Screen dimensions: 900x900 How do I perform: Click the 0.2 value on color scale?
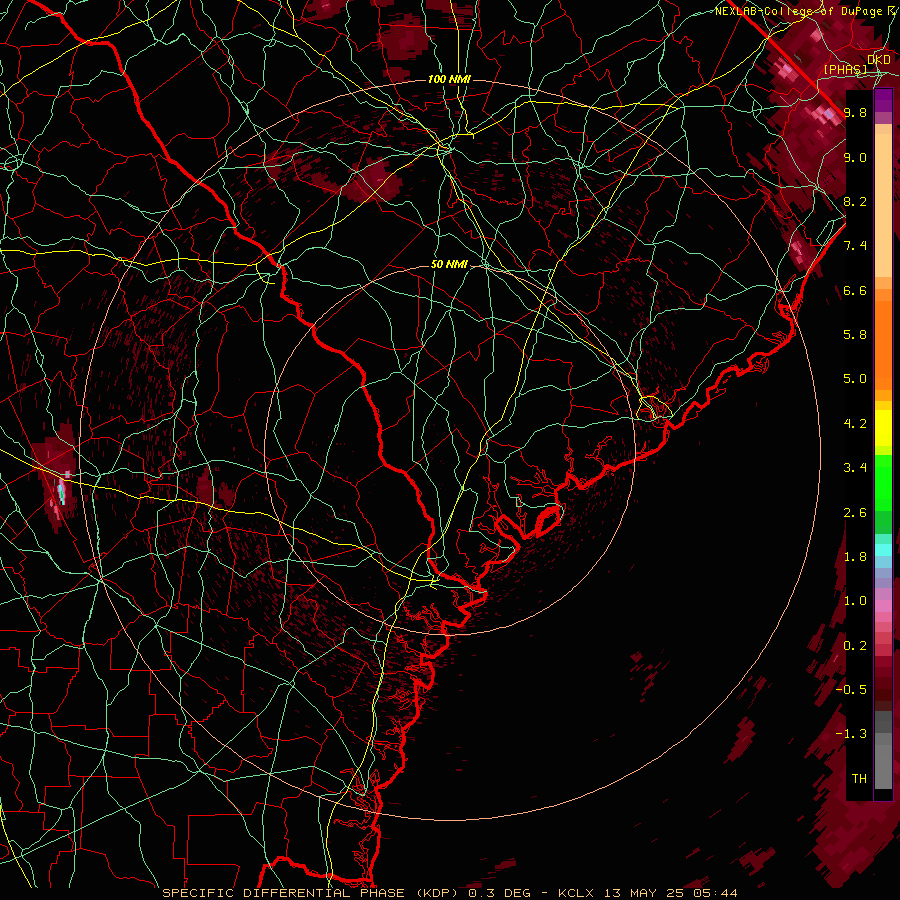coord(855,646)
